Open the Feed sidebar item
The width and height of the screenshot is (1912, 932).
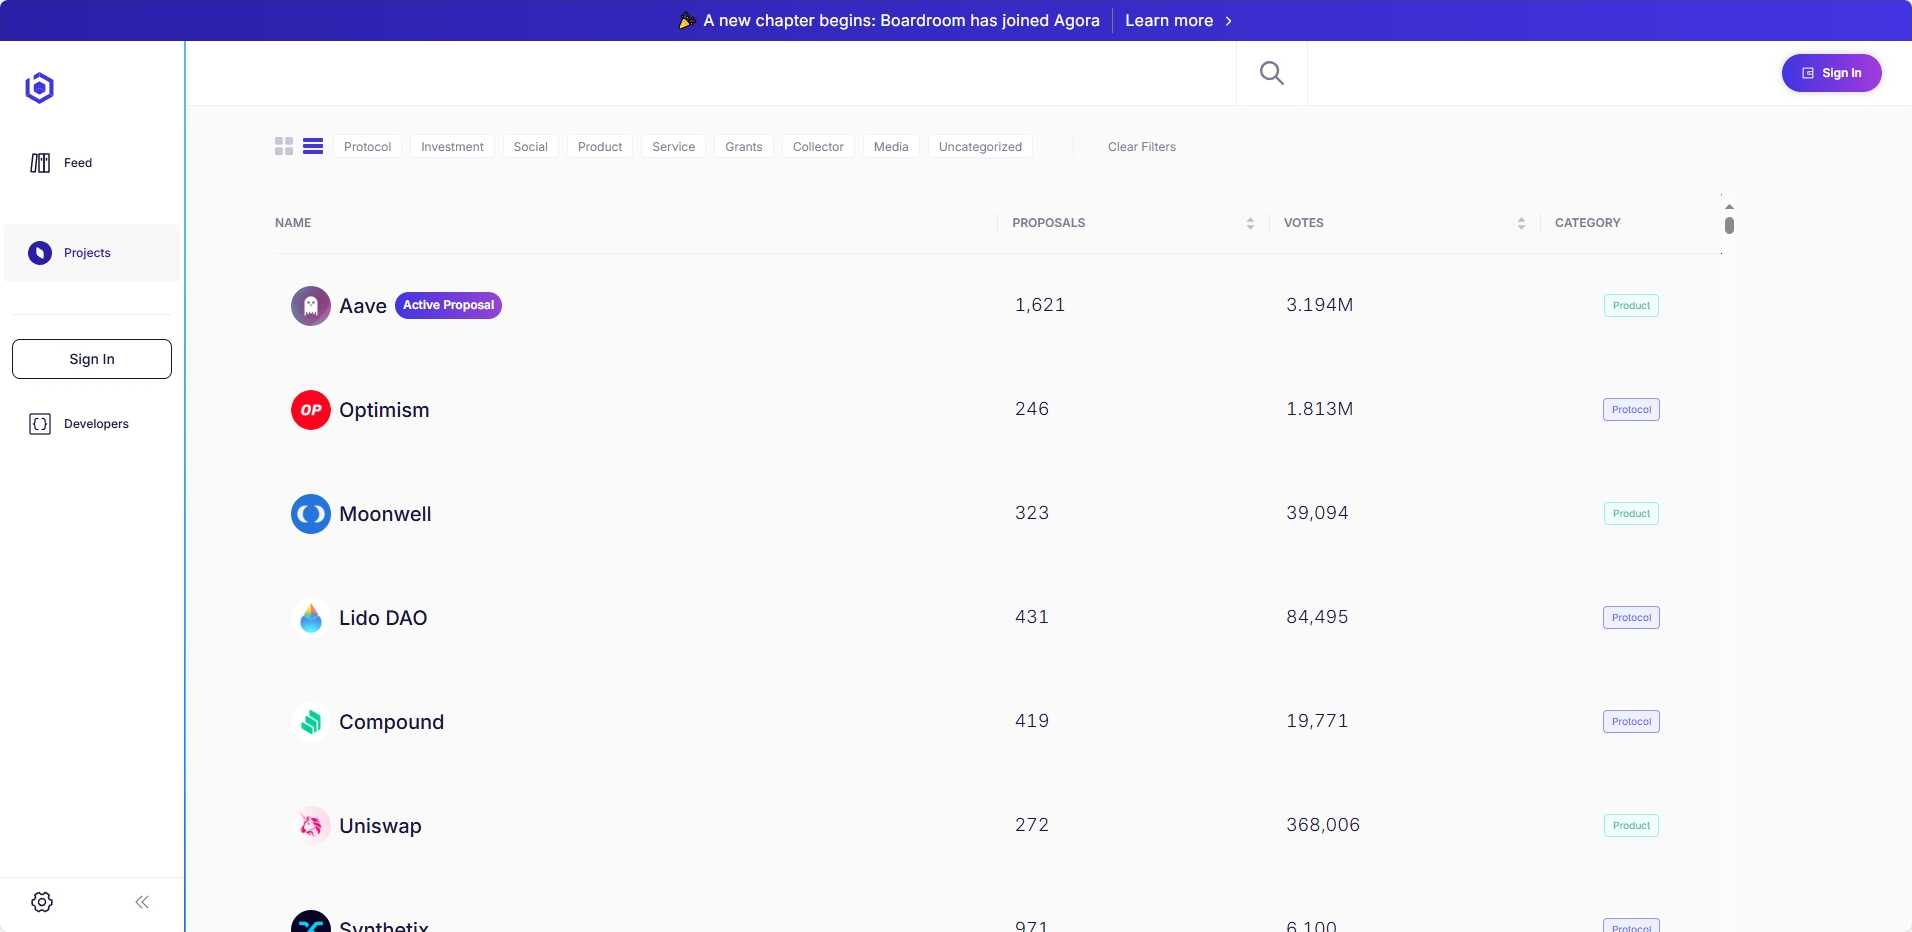[x=77, y=163]
